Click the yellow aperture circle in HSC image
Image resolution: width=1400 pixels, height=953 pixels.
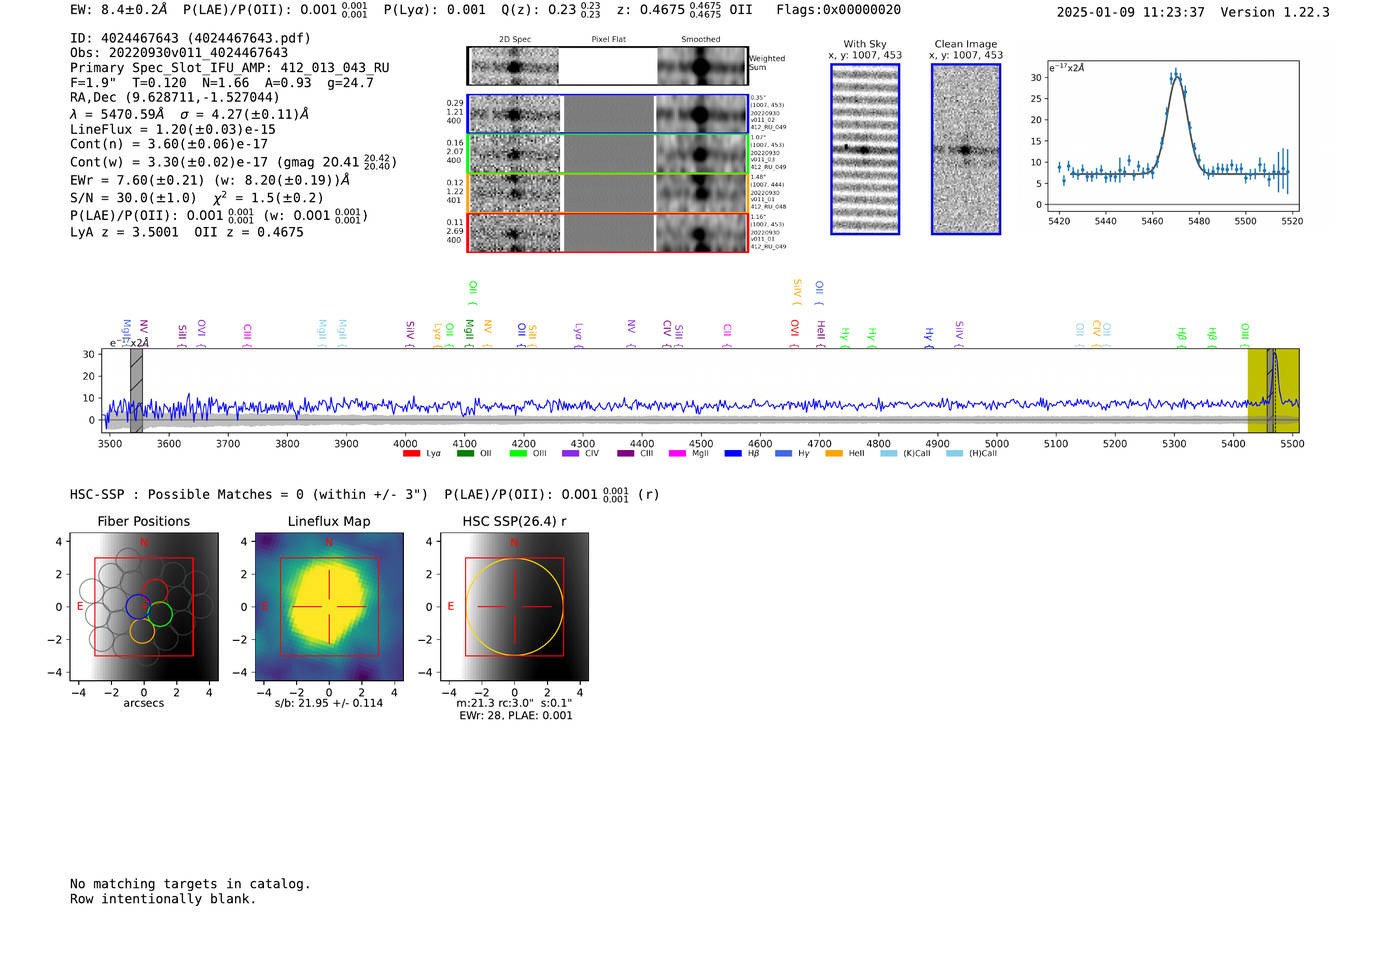point(514,607)
